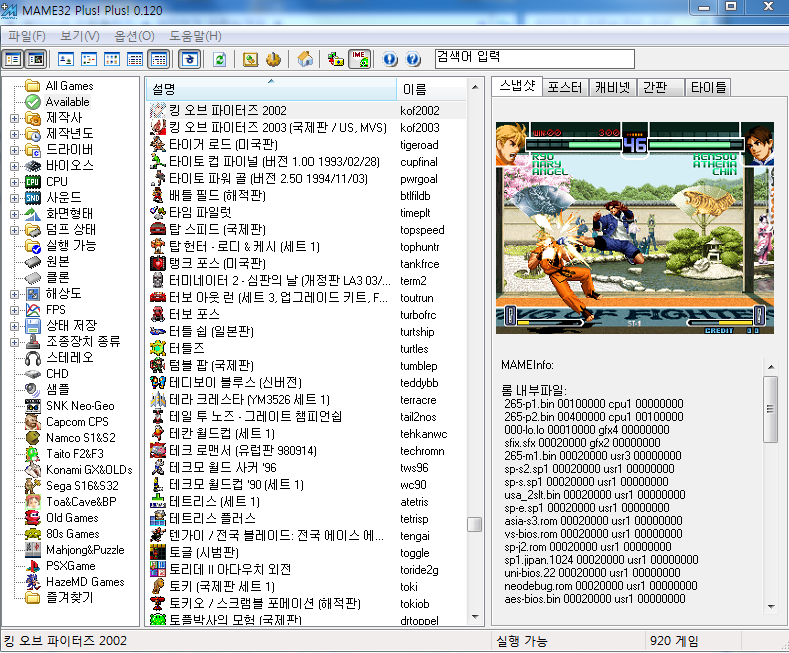This screenshot has width=789, height=653.
Task: Select the 터보 포스 game row
Action: click(307, 315)
